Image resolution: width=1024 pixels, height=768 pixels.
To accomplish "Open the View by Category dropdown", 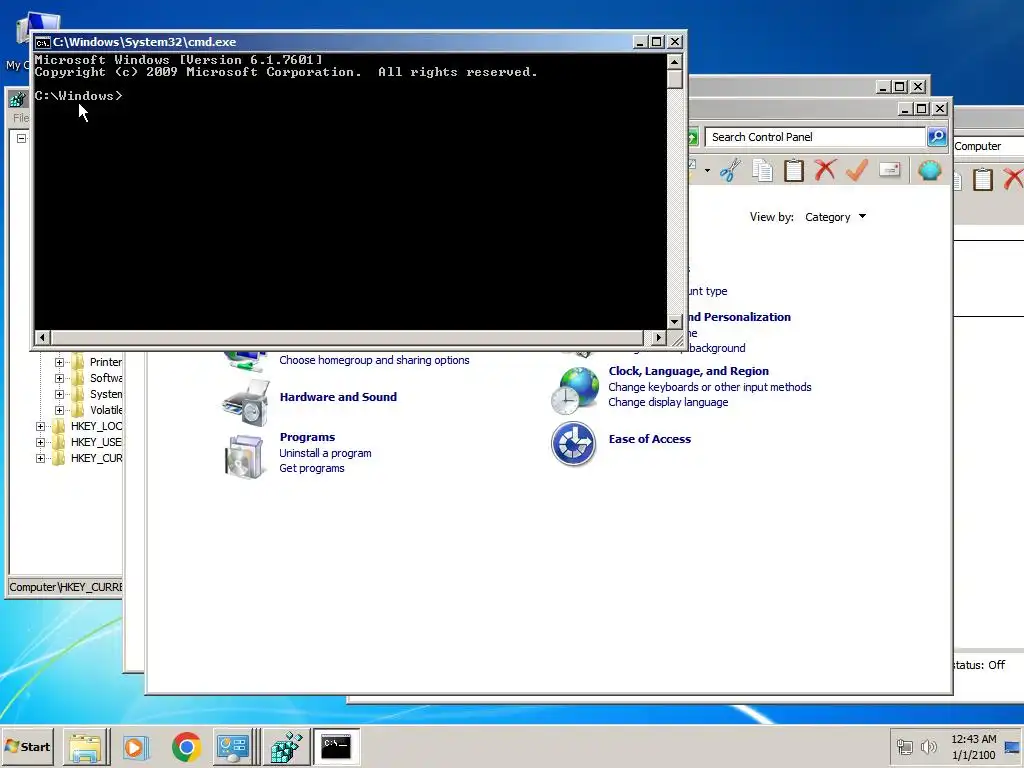I will coord(835,217).
